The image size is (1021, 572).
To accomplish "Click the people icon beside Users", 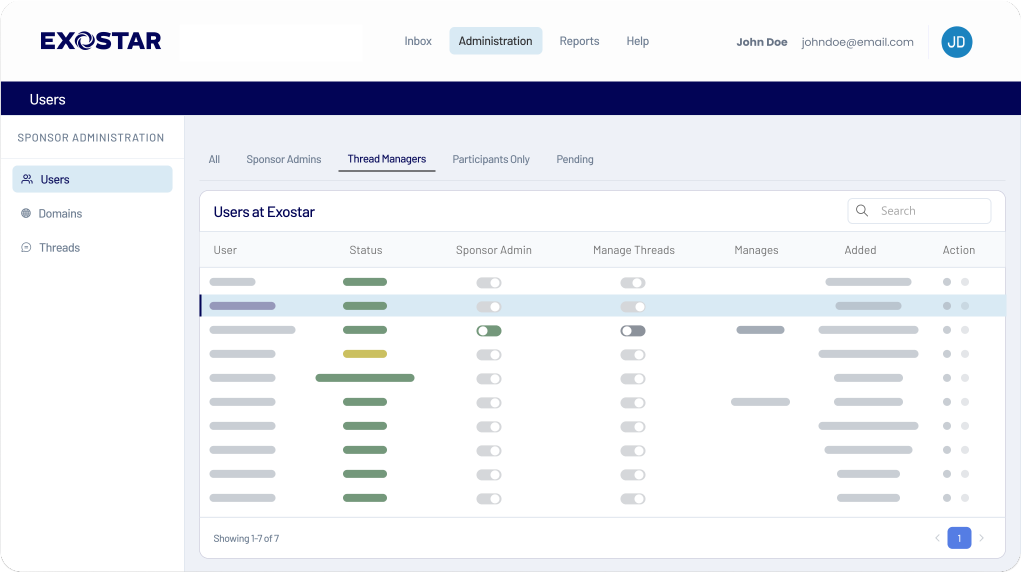I will tap(27, 179).
